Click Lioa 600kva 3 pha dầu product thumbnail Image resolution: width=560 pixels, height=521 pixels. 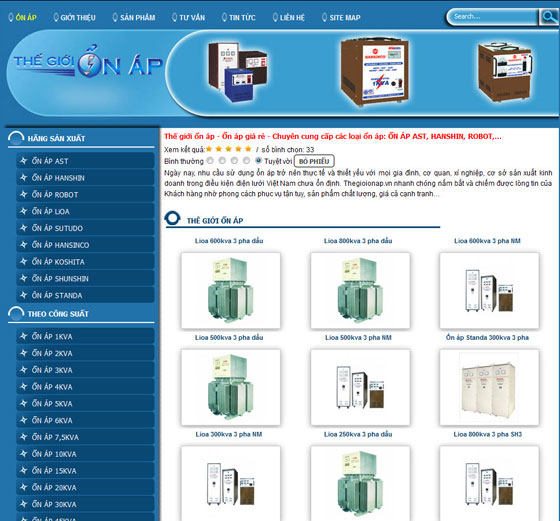(231, 290)
